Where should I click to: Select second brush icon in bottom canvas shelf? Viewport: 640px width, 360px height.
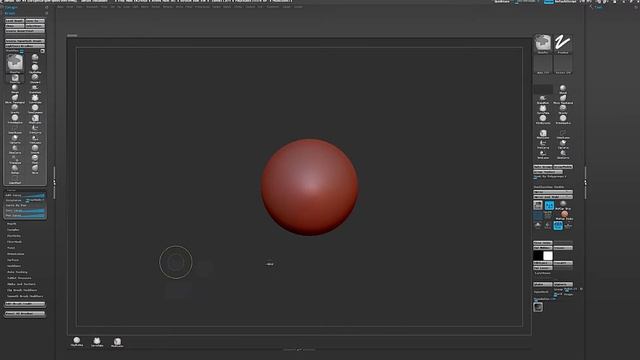click(97, 342)
